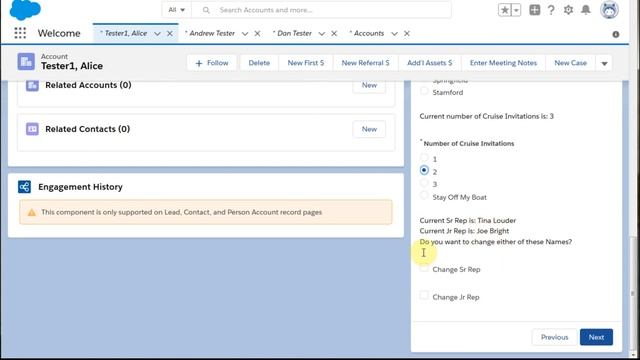The width and height of the screenshot is (640, 360).
Task: Click the Previous flow button
Action: pyautogui.click(x=554, y=337)
